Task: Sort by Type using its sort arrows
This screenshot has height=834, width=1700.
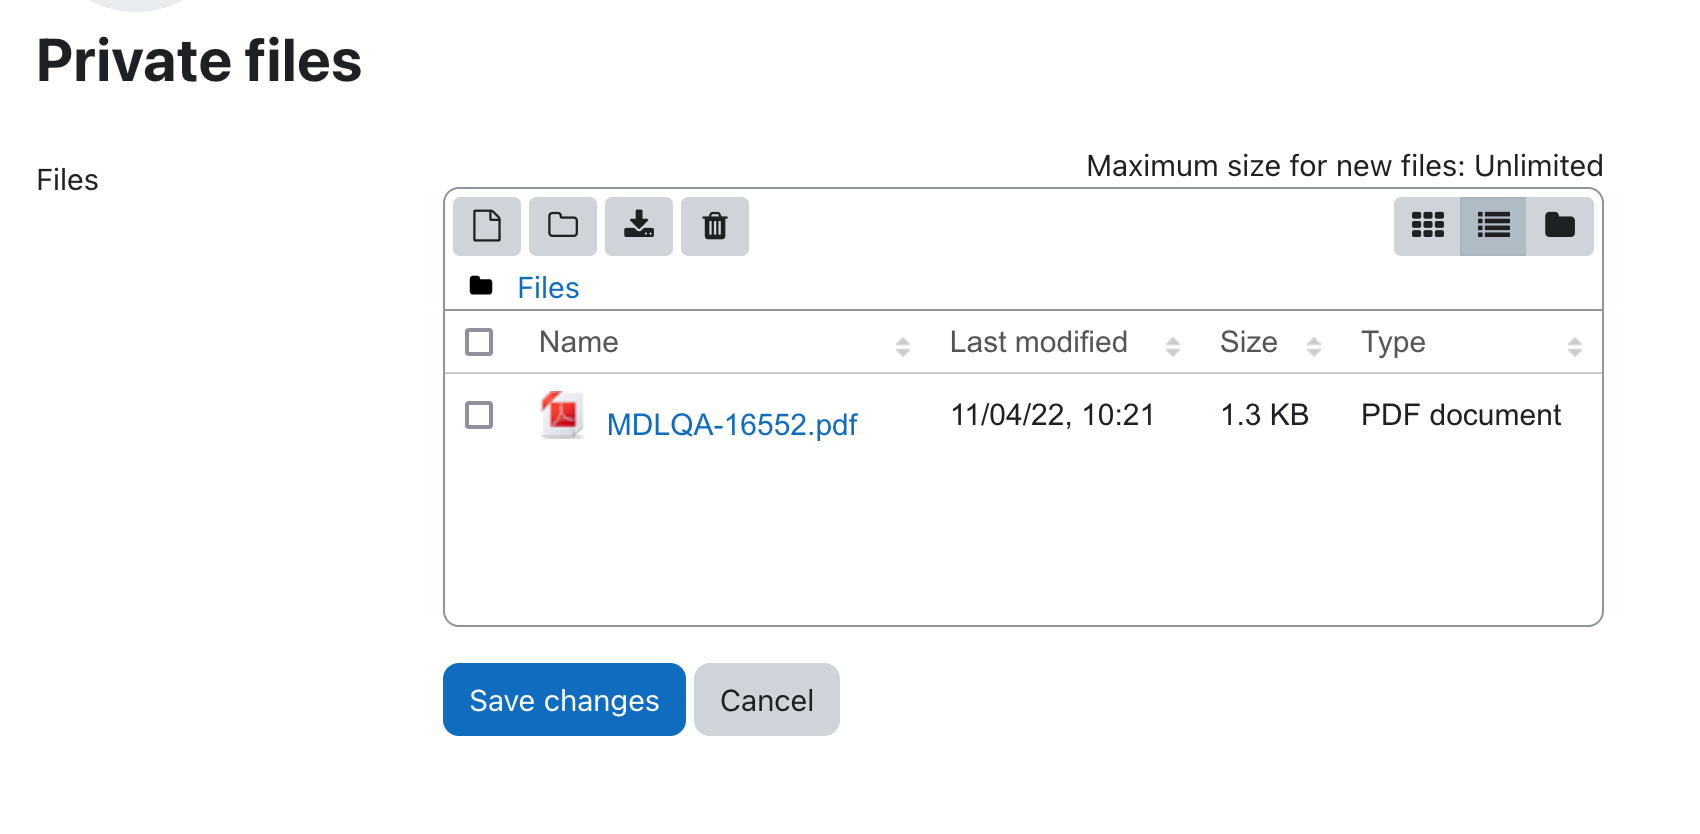Action: click(1575, 347)
